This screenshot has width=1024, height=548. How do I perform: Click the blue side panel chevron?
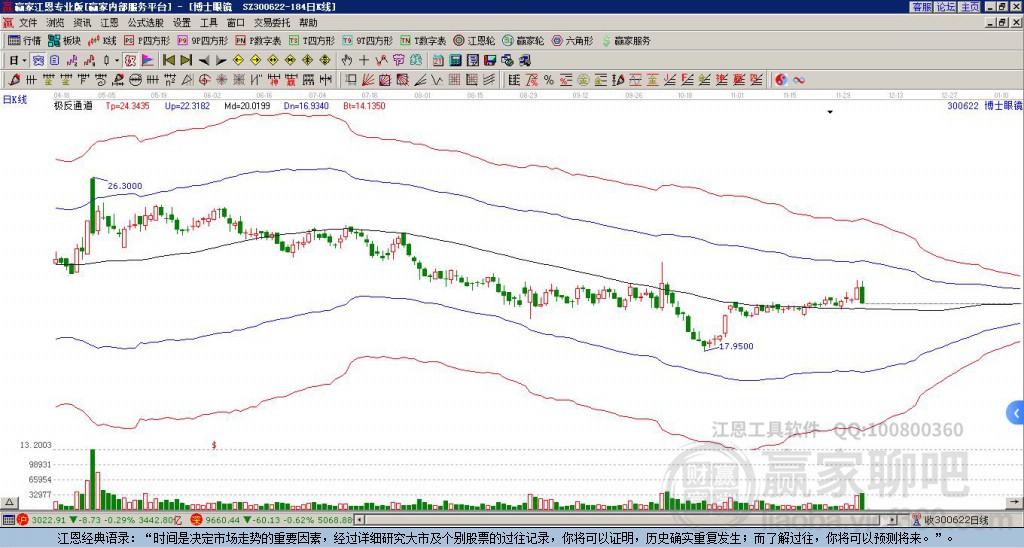click(x=1015, y=413)
